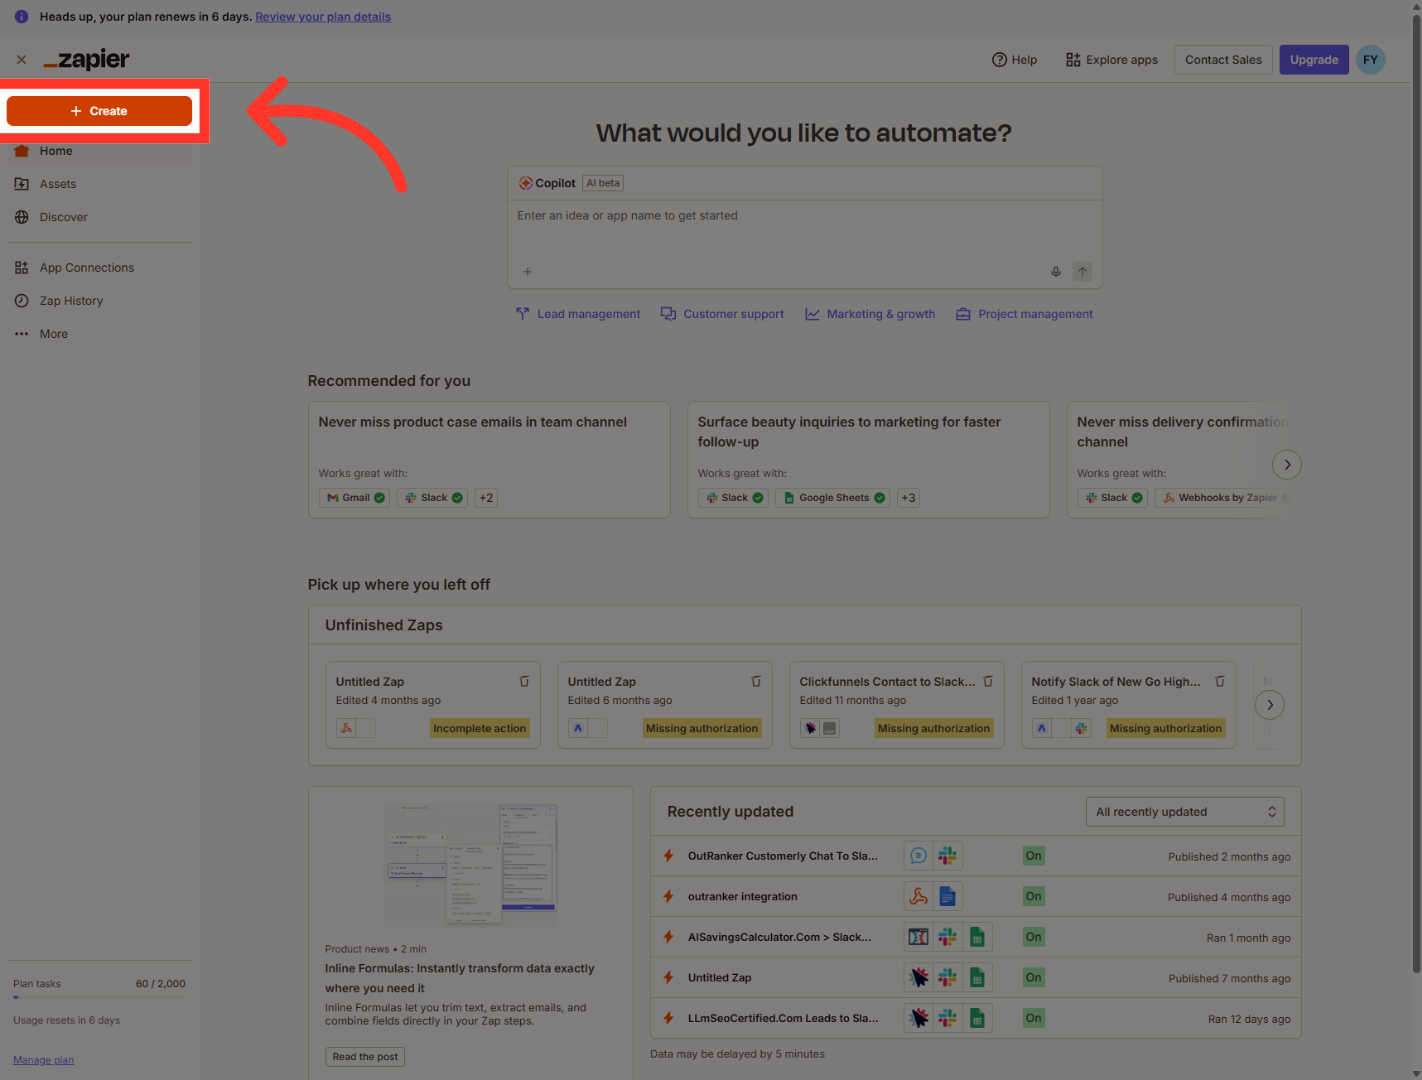Click the plus icon in the Copilot box
The height and width of the screenshot is (1080, 1422).
(527, 272)
